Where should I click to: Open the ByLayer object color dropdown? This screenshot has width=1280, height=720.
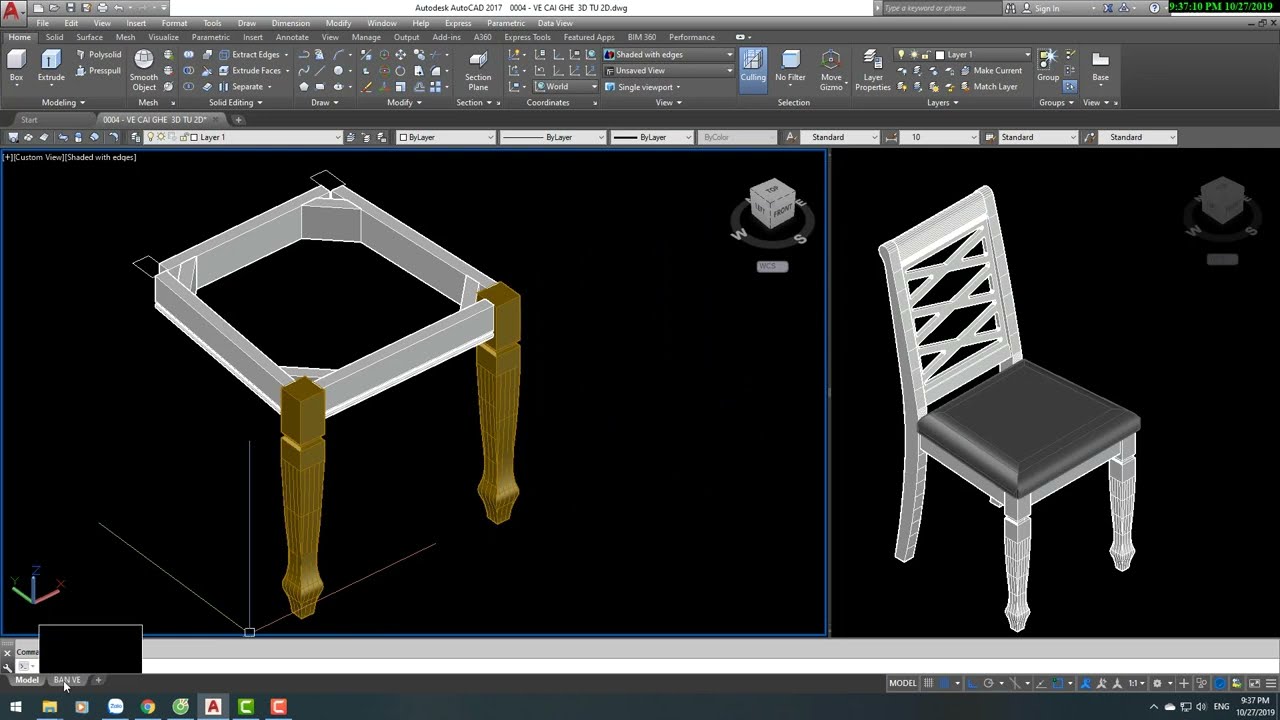coord(446,137)
